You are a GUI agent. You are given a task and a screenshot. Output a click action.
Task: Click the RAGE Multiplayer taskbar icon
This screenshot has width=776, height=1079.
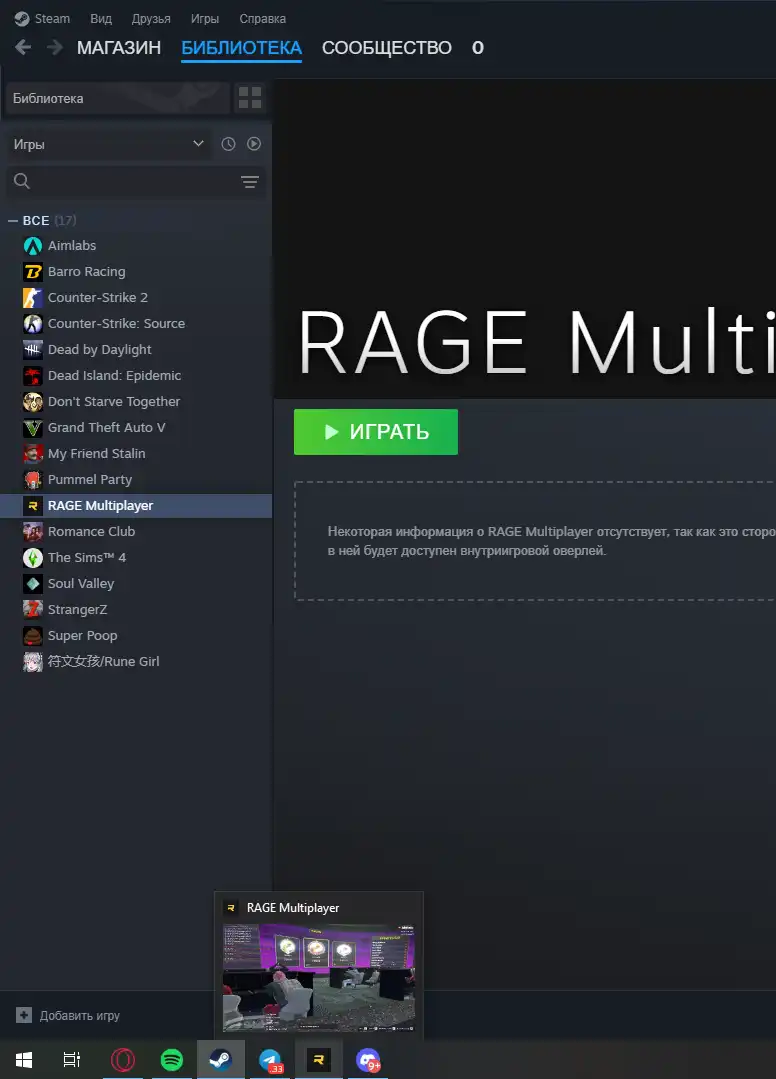click(319, 1060)
